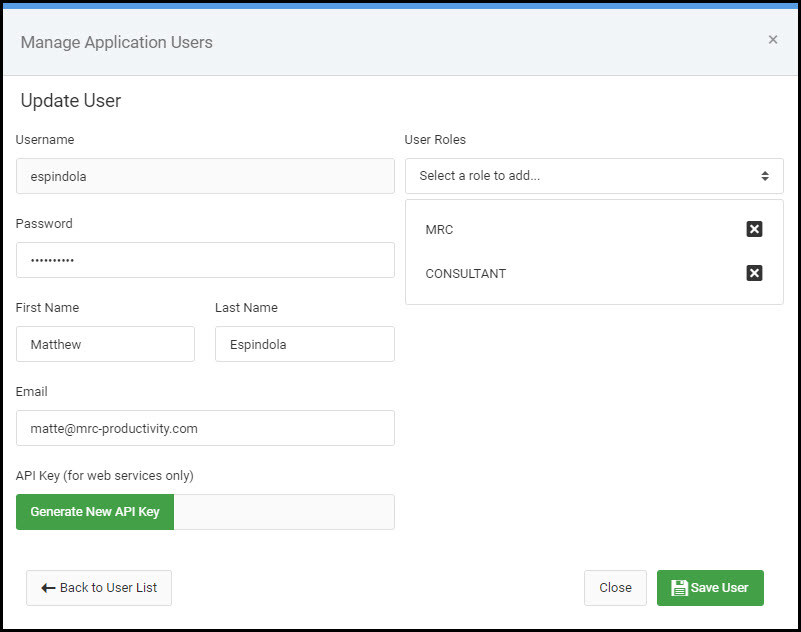Click the Email field with matte@mrc-productivity.com
Screen dimensions: 801x632
tap(205, 428)
